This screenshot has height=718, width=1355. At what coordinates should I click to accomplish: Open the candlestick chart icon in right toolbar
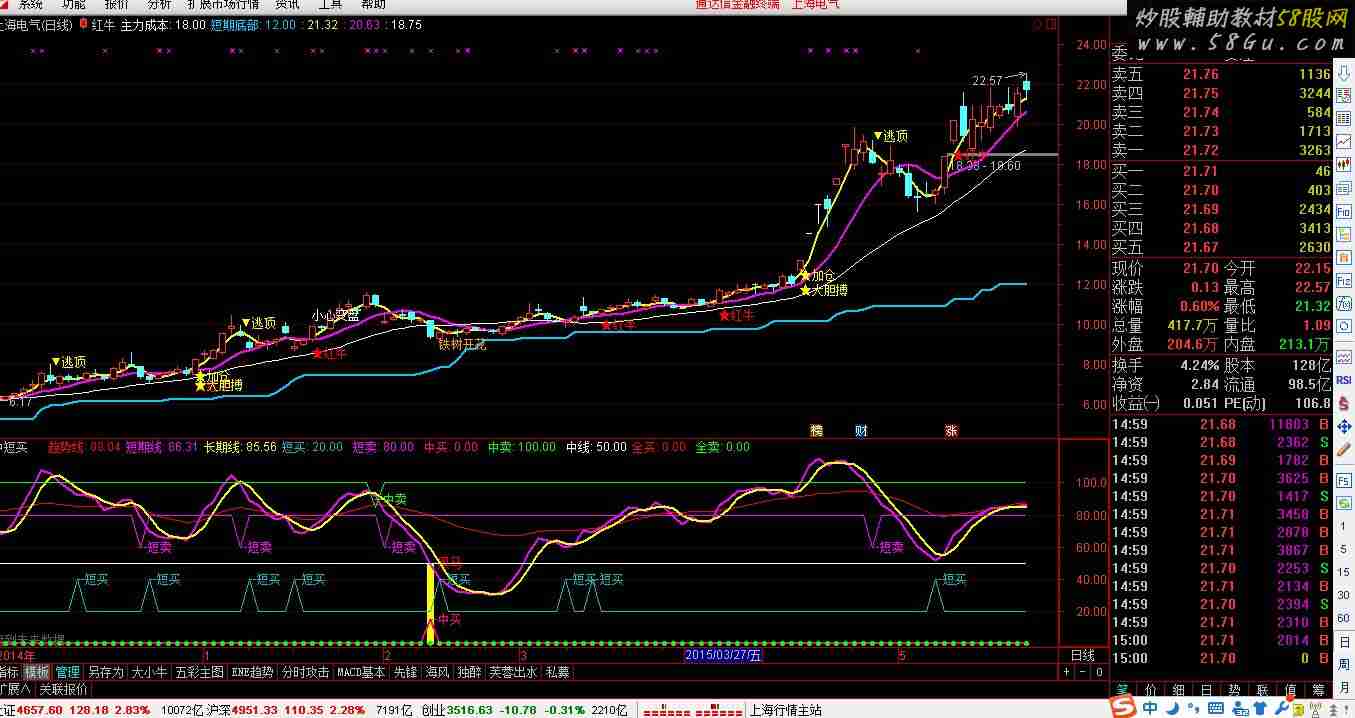[1343, 164]
